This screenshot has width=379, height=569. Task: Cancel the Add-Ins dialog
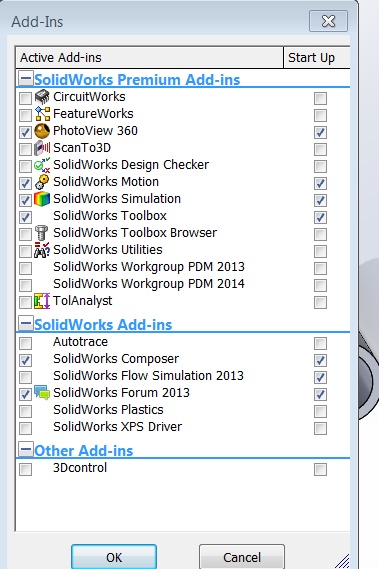(x=242, y=557)
